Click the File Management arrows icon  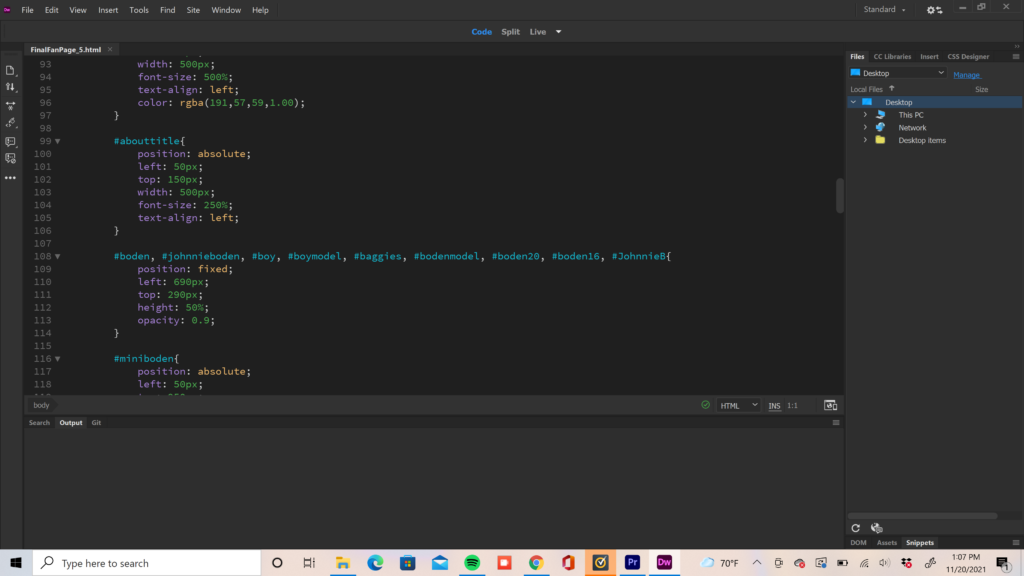pyautogui.click(x=10, y=87)
